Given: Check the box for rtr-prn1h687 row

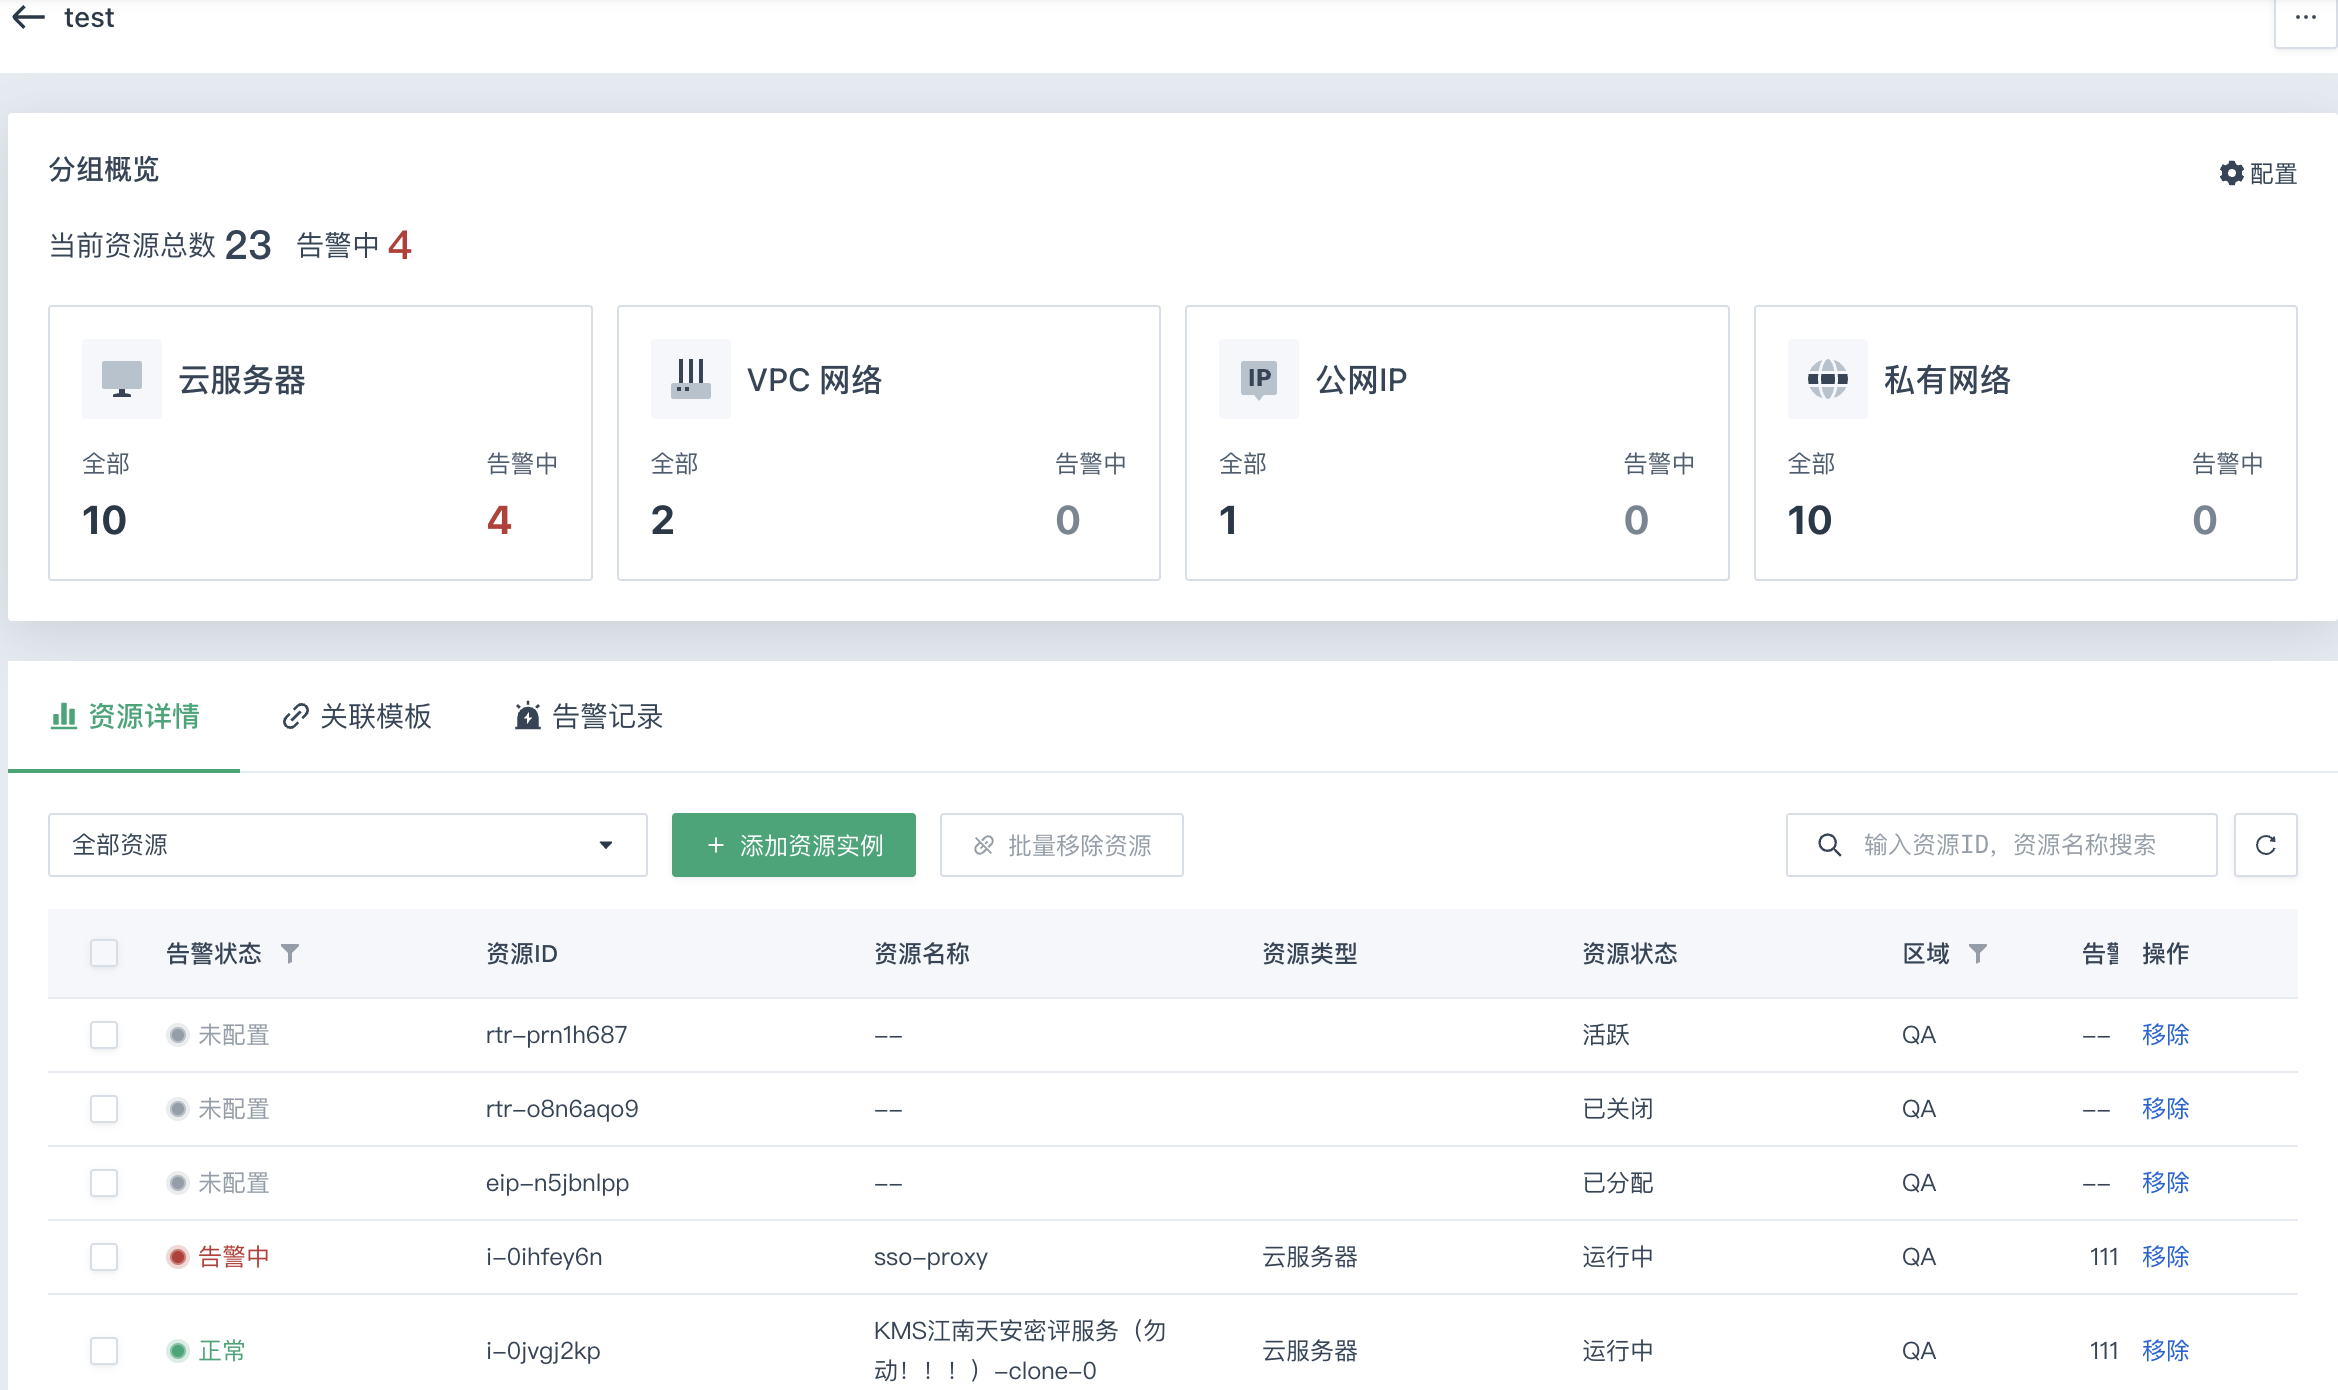Looking at the screenshot, I should 104,1034.
